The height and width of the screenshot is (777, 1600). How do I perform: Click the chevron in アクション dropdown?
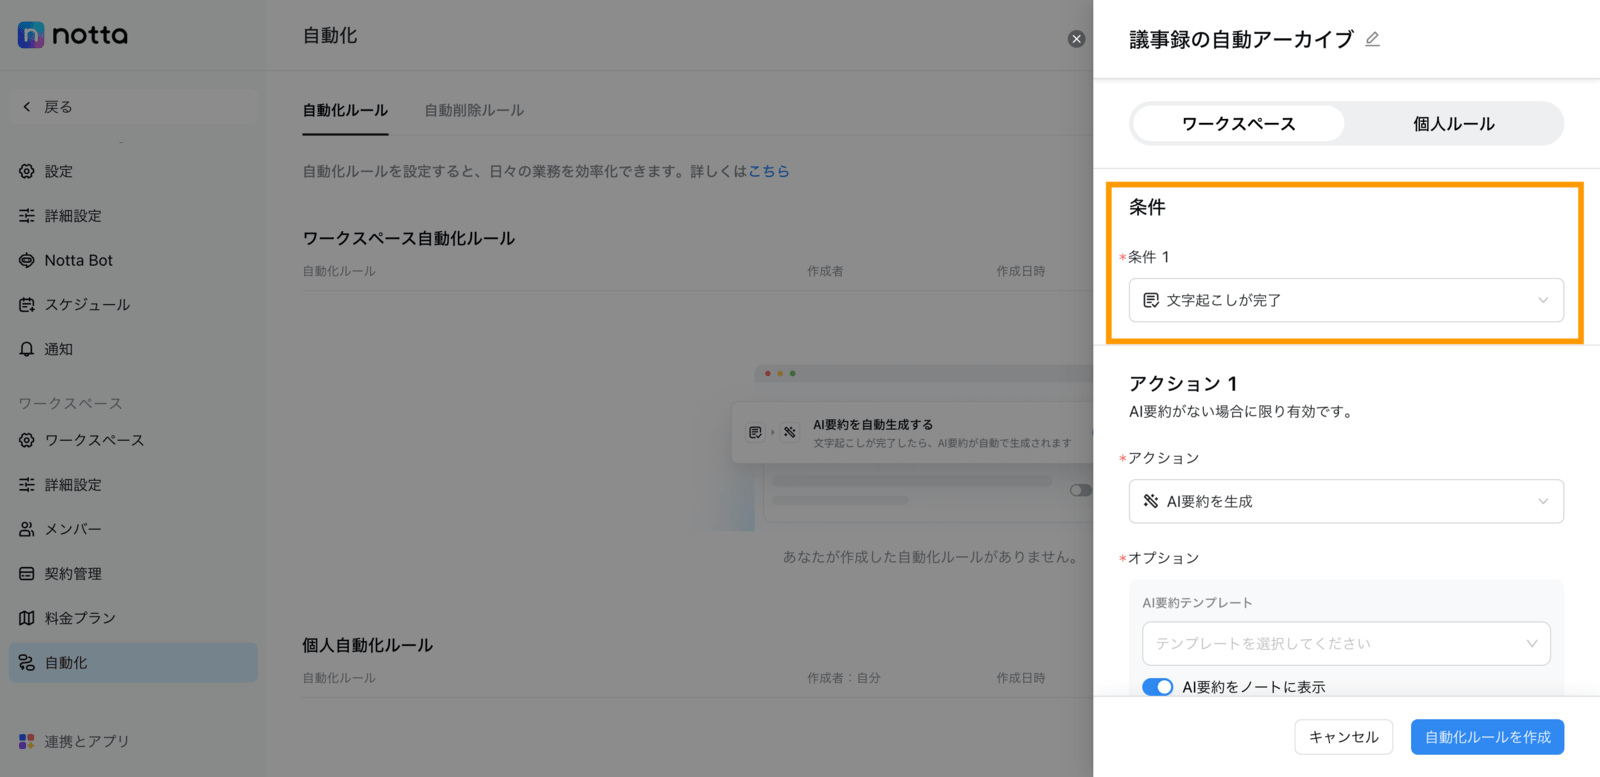click(1543, 501)
